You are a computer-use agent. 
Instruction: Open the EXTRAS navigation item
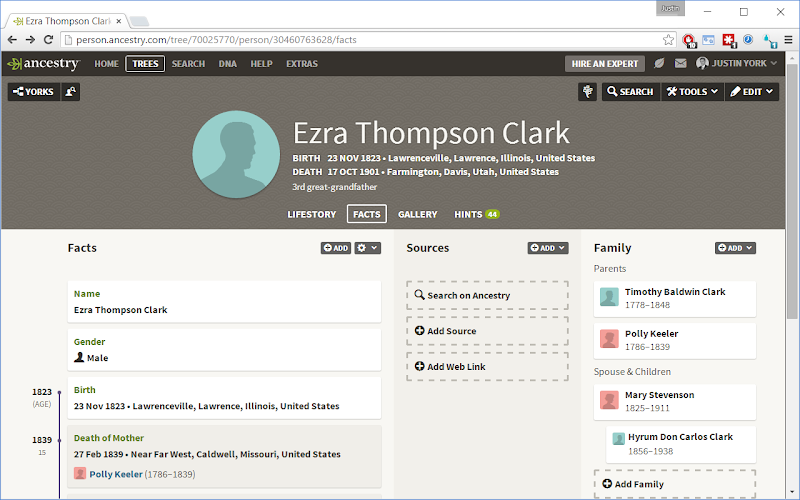[x=302, y=64]
